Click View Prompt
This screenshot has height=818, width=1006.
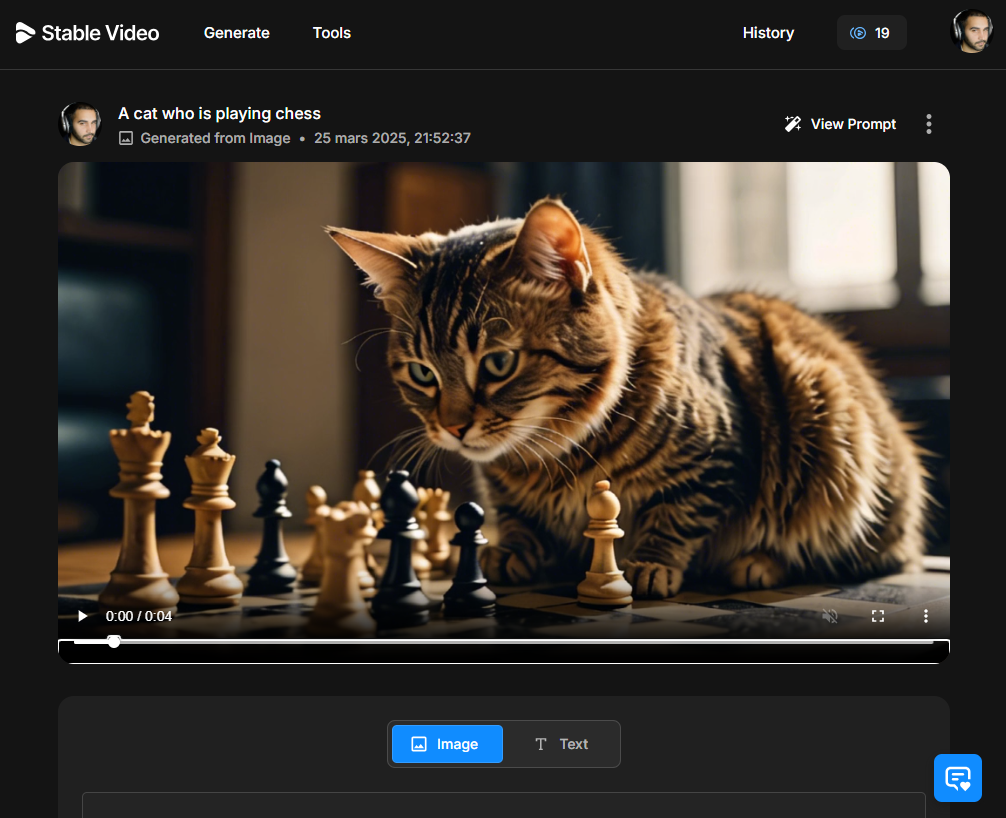tap(853, 123)
